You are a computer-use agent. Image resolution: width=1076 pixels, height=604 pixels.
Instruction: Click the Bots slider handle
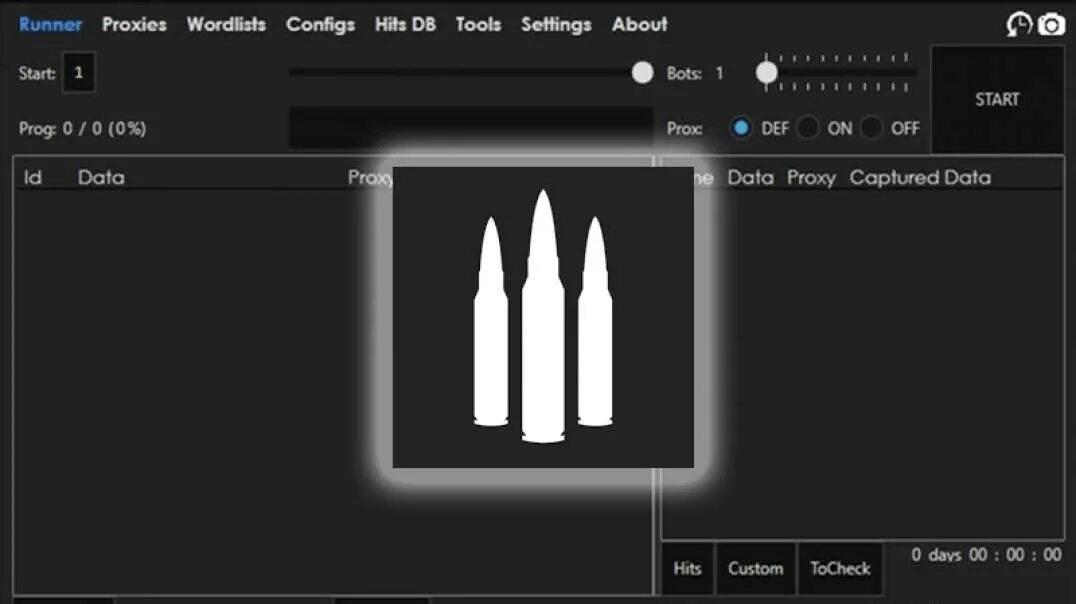[767, 72]
